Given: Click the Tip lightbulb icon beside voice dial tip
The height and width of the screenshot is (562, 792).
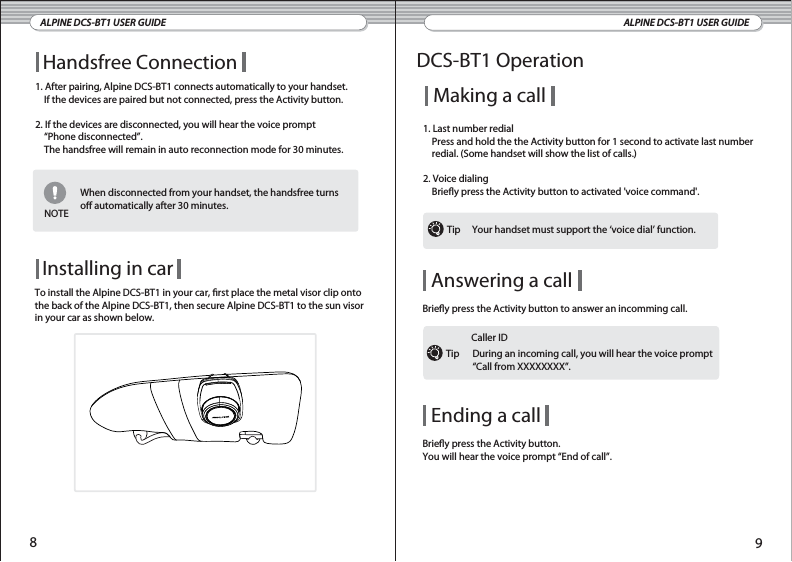Looking at the screenshot, I should tap(435, 229).
